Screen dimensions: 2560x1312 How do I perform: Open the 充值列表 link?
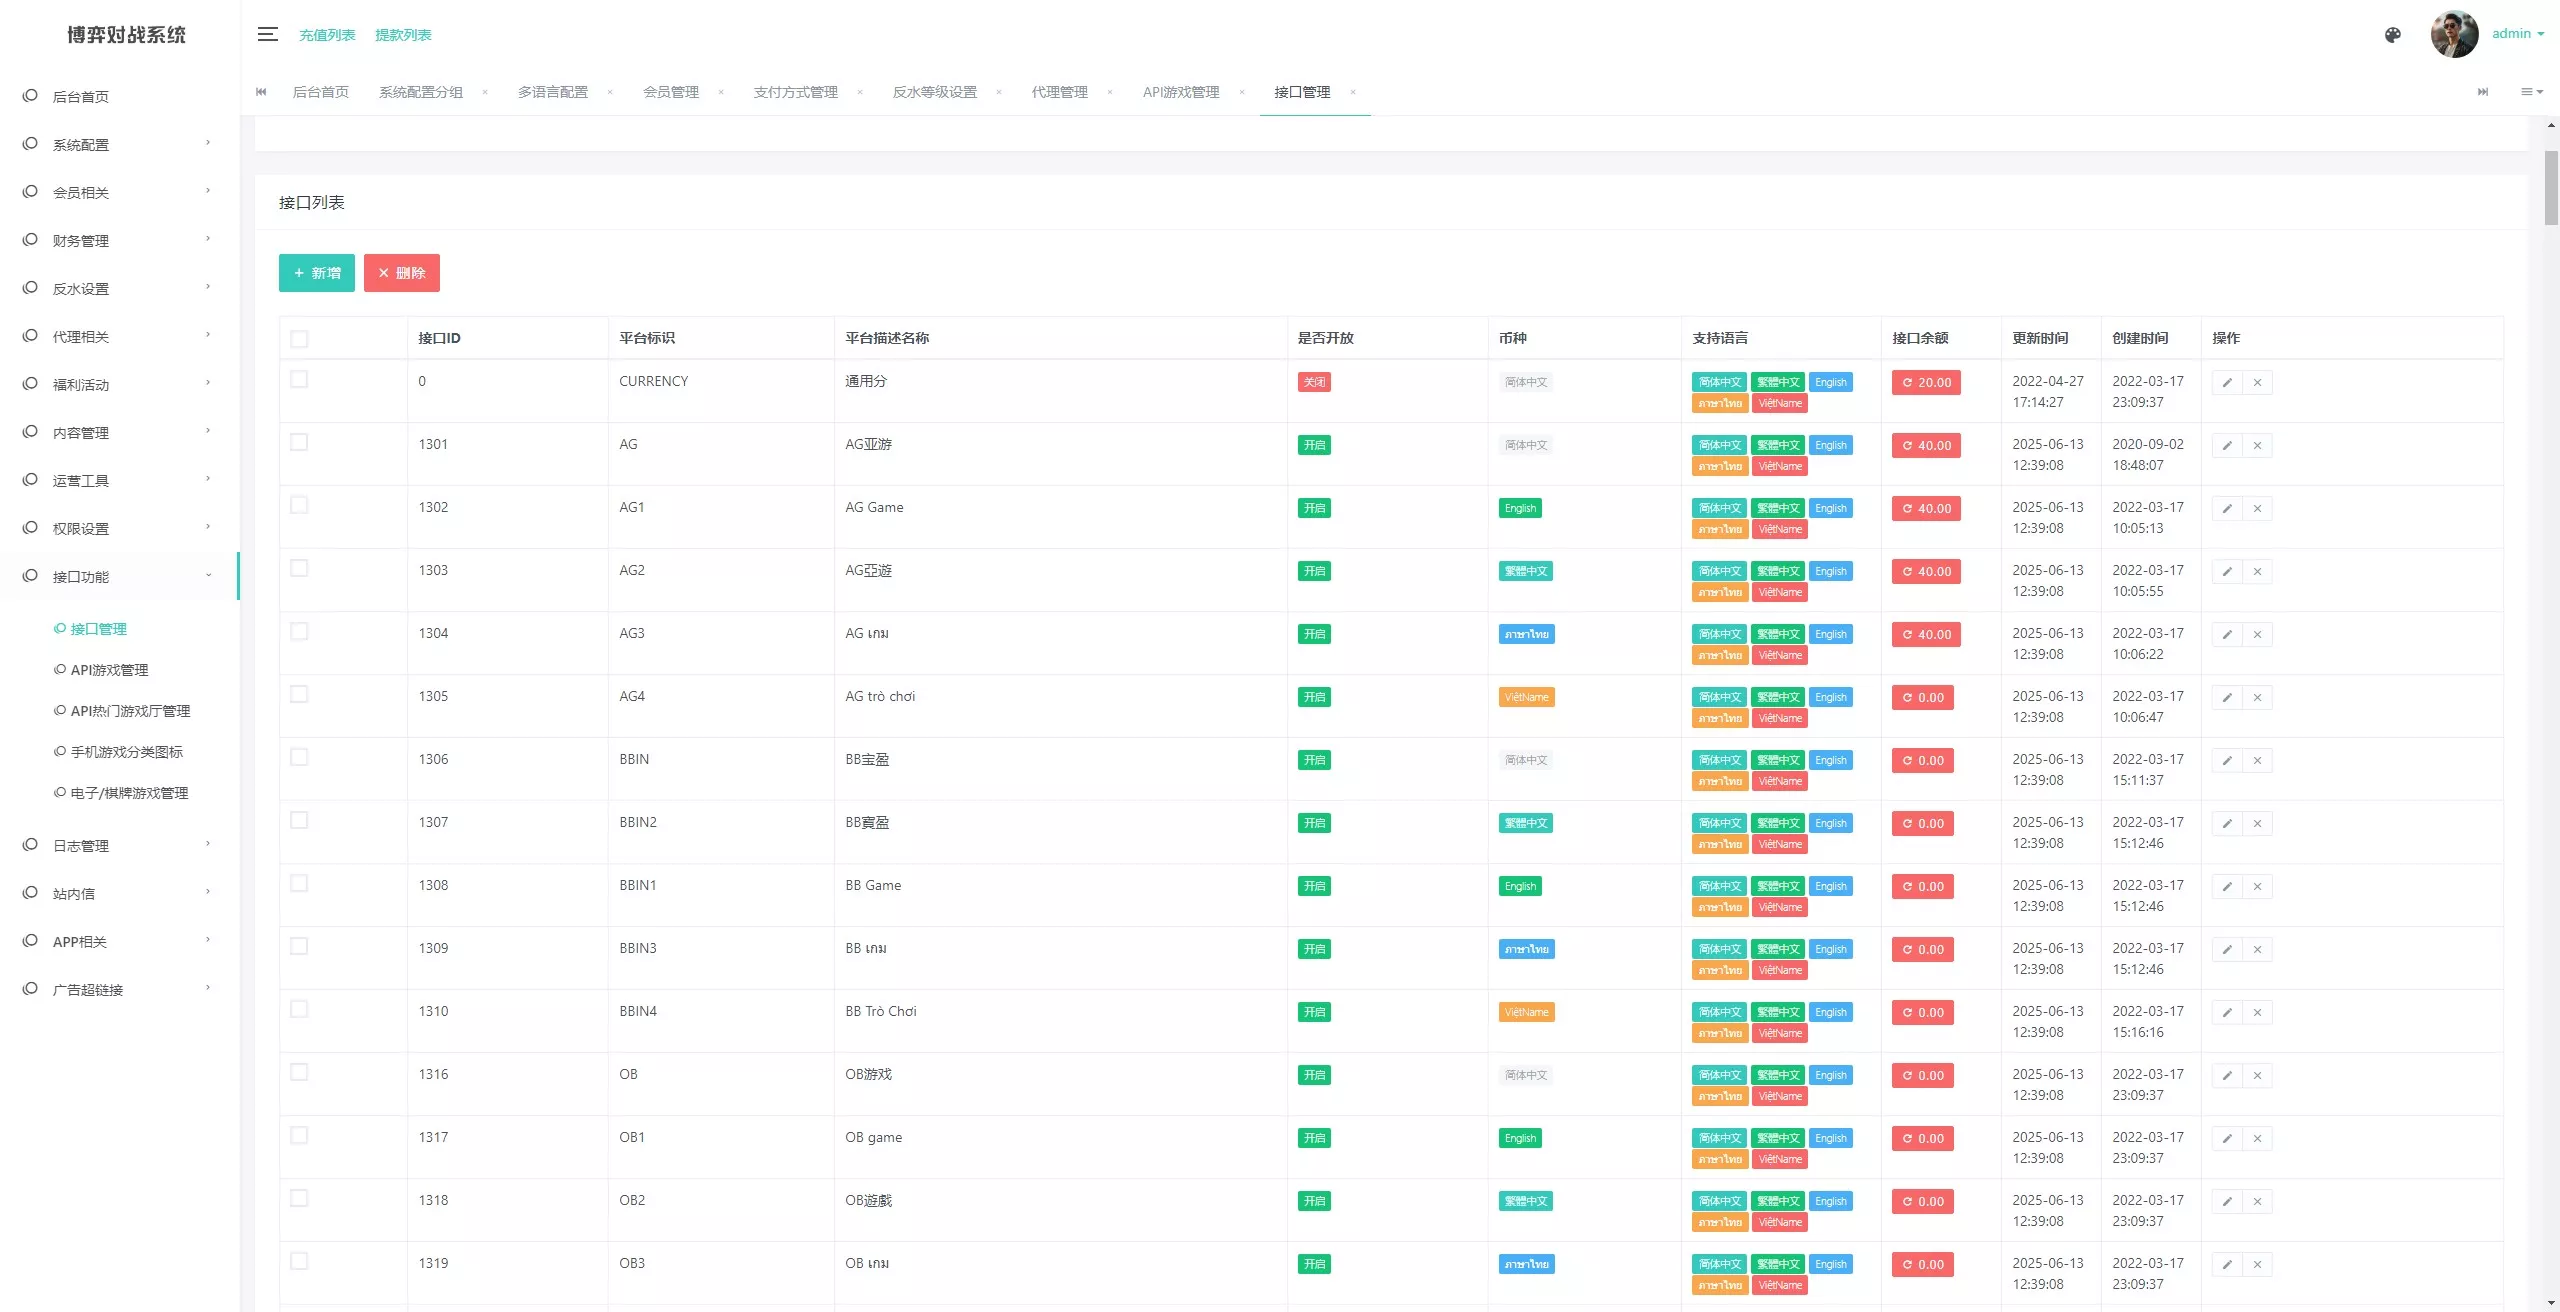click(x=327, y=35)
